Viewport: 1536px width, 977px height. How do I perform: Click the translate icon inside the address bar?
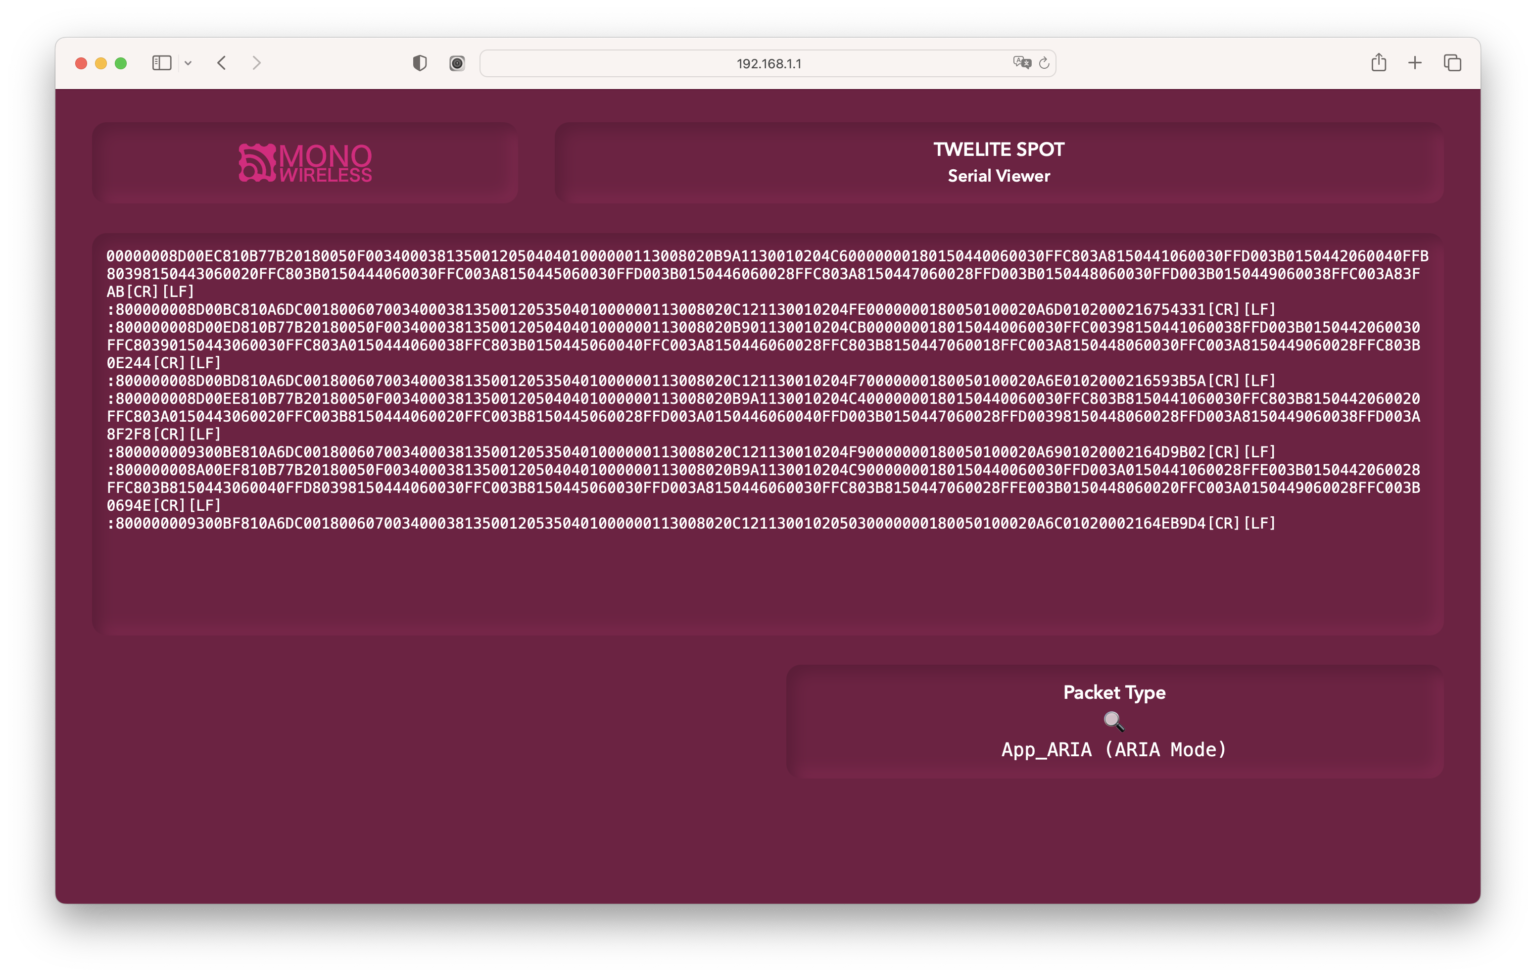(x=1021, y=62)
